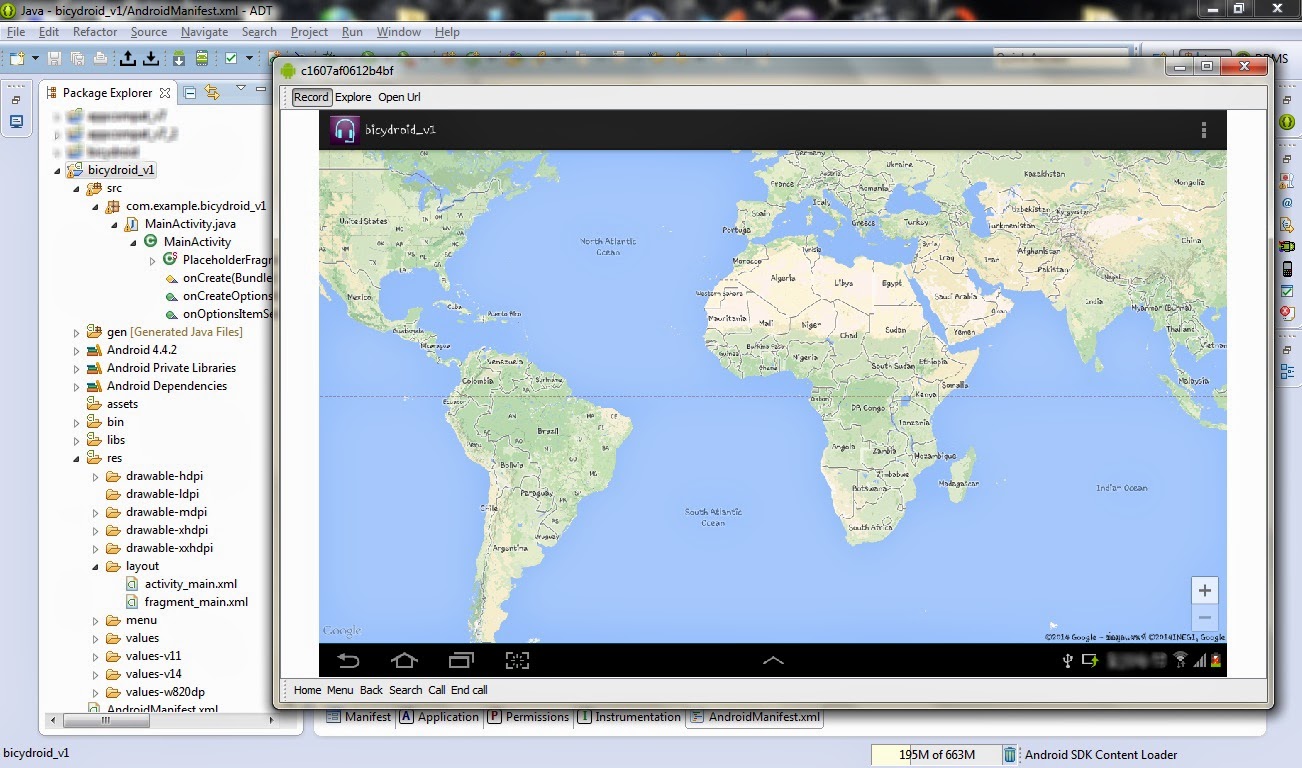
Task: Expand the gen Generated Java Files folder
Action: [x=76, y=332]
